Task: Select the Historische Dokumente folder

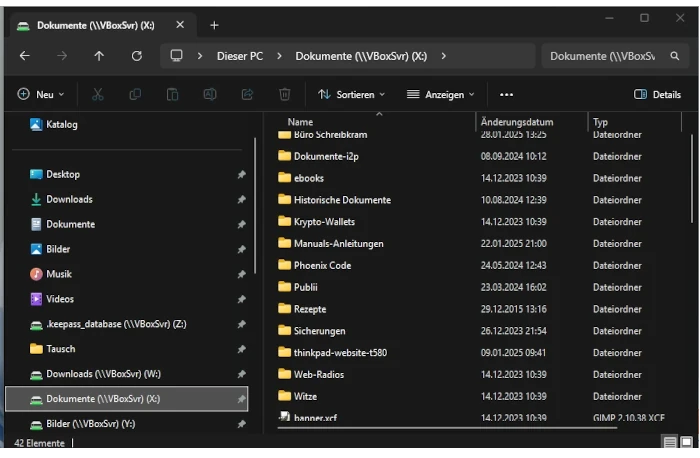Action: point(334,200)
